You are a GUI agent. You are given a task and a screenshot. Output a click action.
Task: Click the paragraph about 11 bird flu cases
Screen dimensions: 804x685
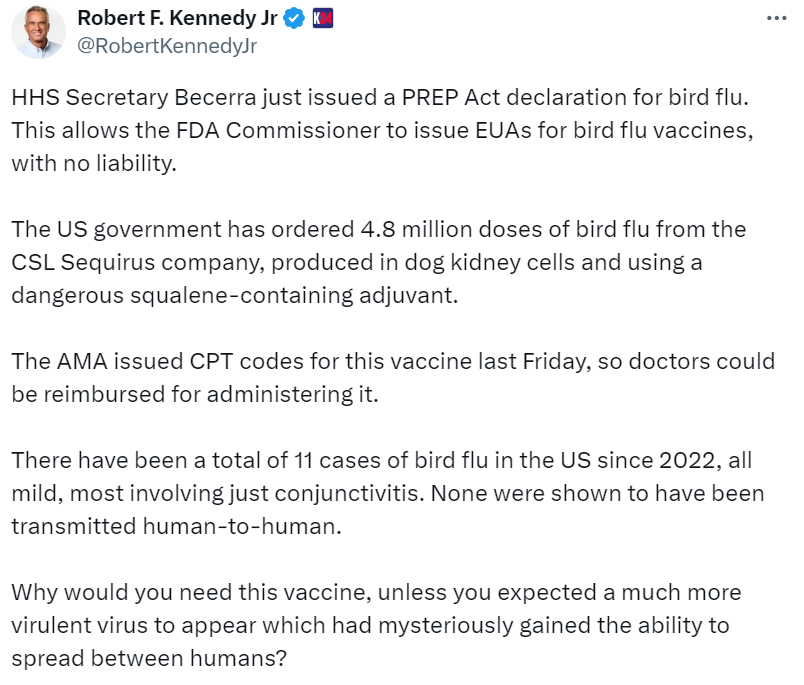coord(388,494)
